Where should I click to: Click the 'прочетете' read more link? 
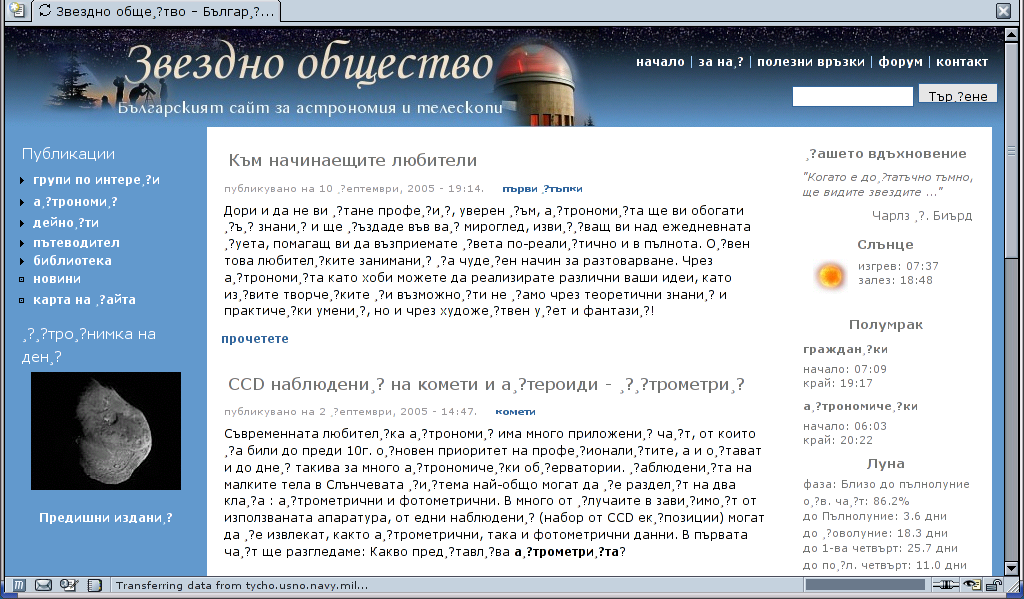(255, 339)
